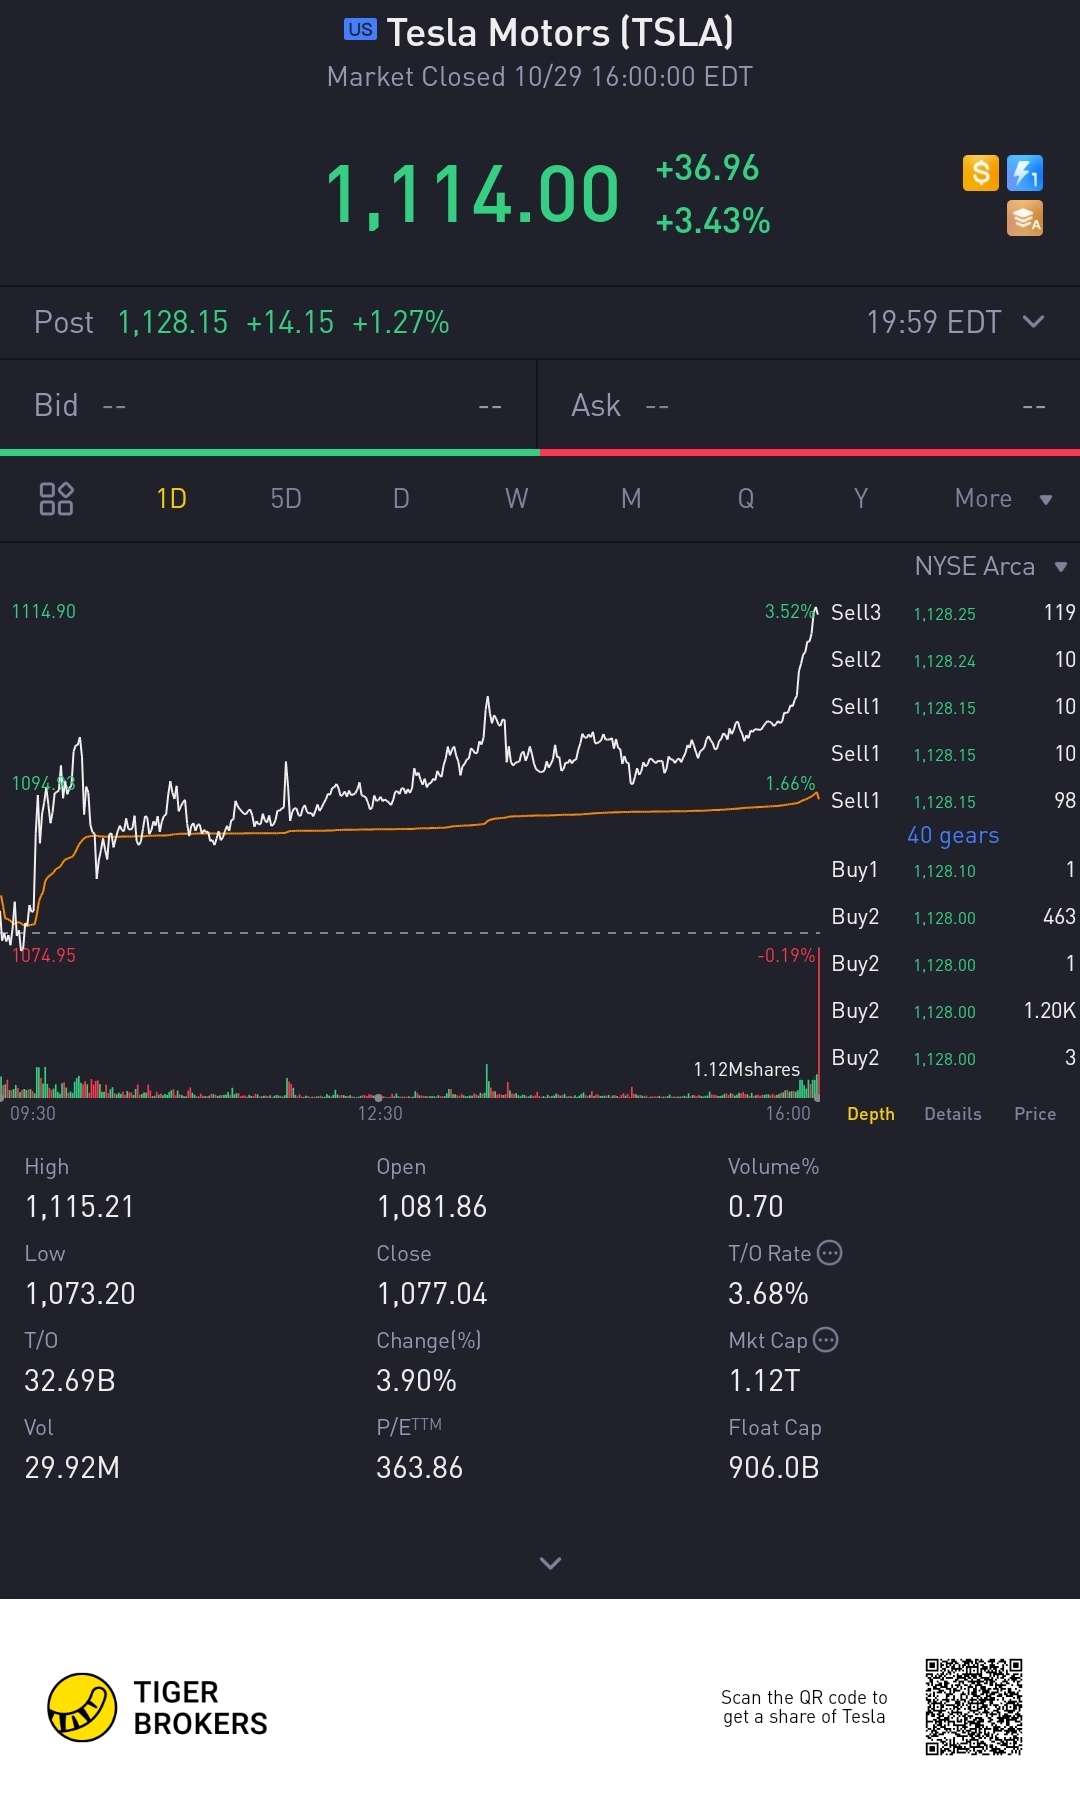This screenshot has height=1816, width=1080.
Task: Select the W weekly chart tab
Action: click(516, 498)
